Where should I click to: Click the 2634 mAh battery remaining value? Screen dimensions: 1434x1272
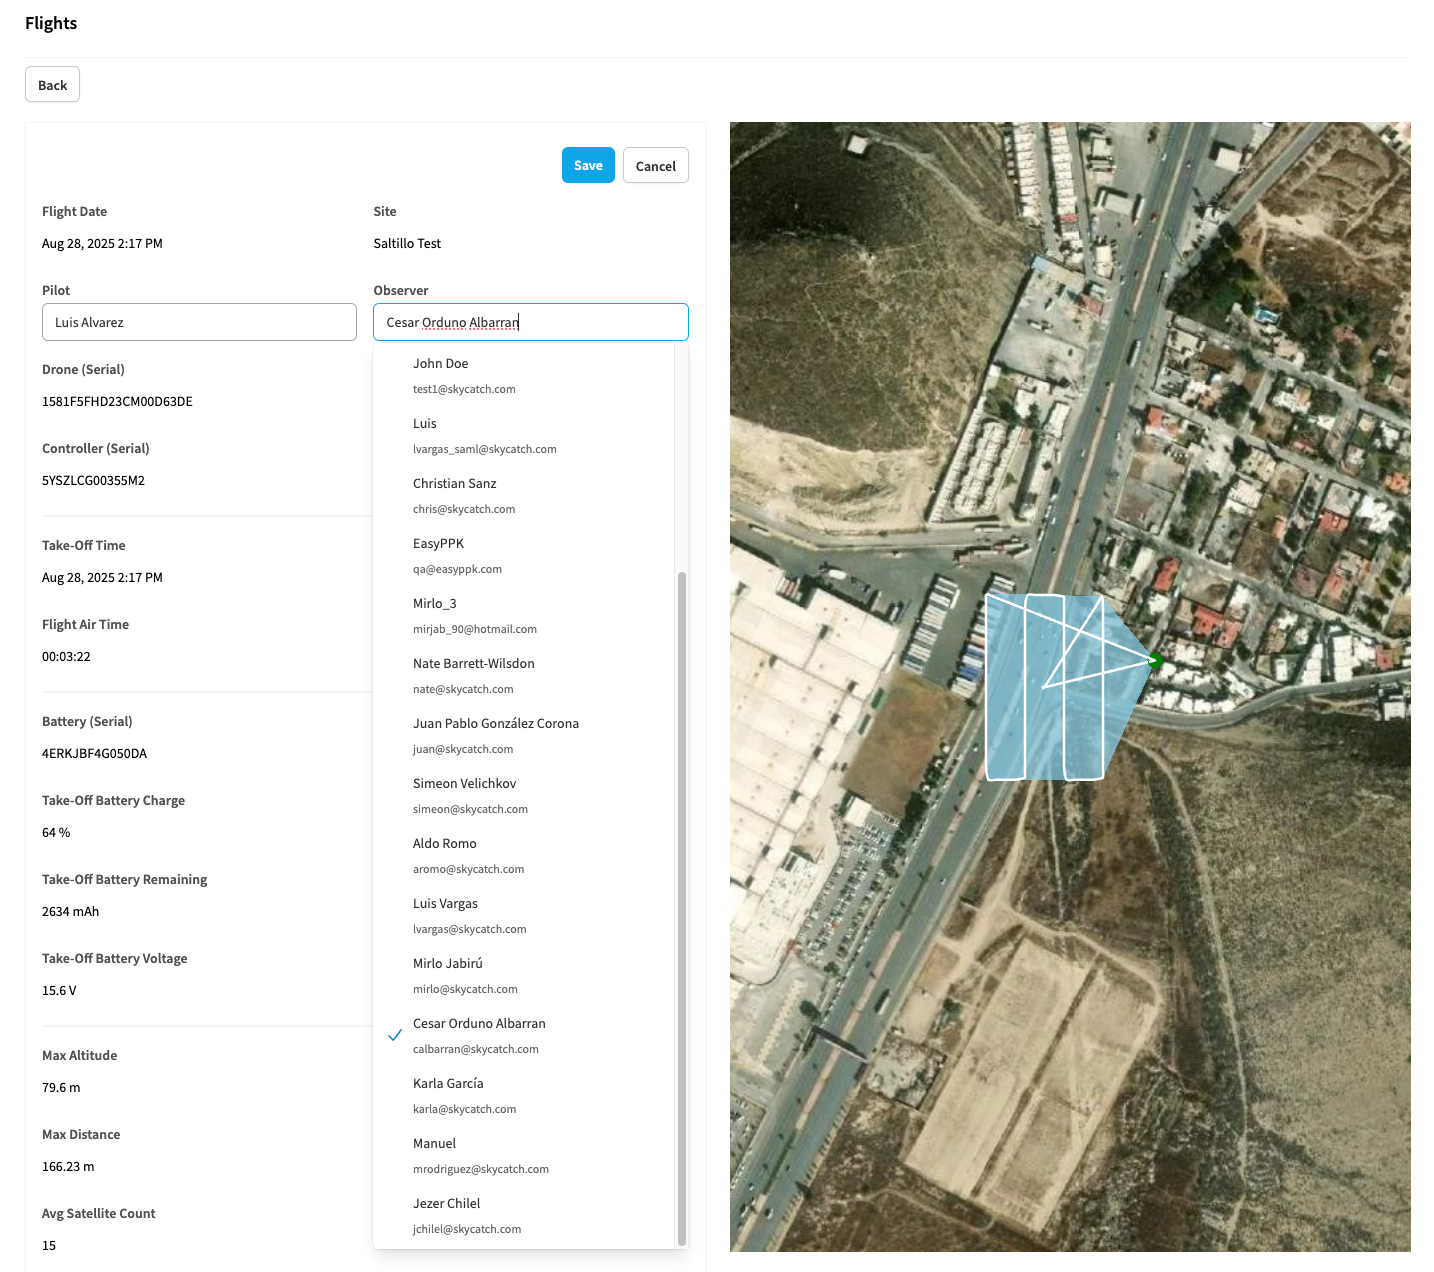[x=70, y=911]
